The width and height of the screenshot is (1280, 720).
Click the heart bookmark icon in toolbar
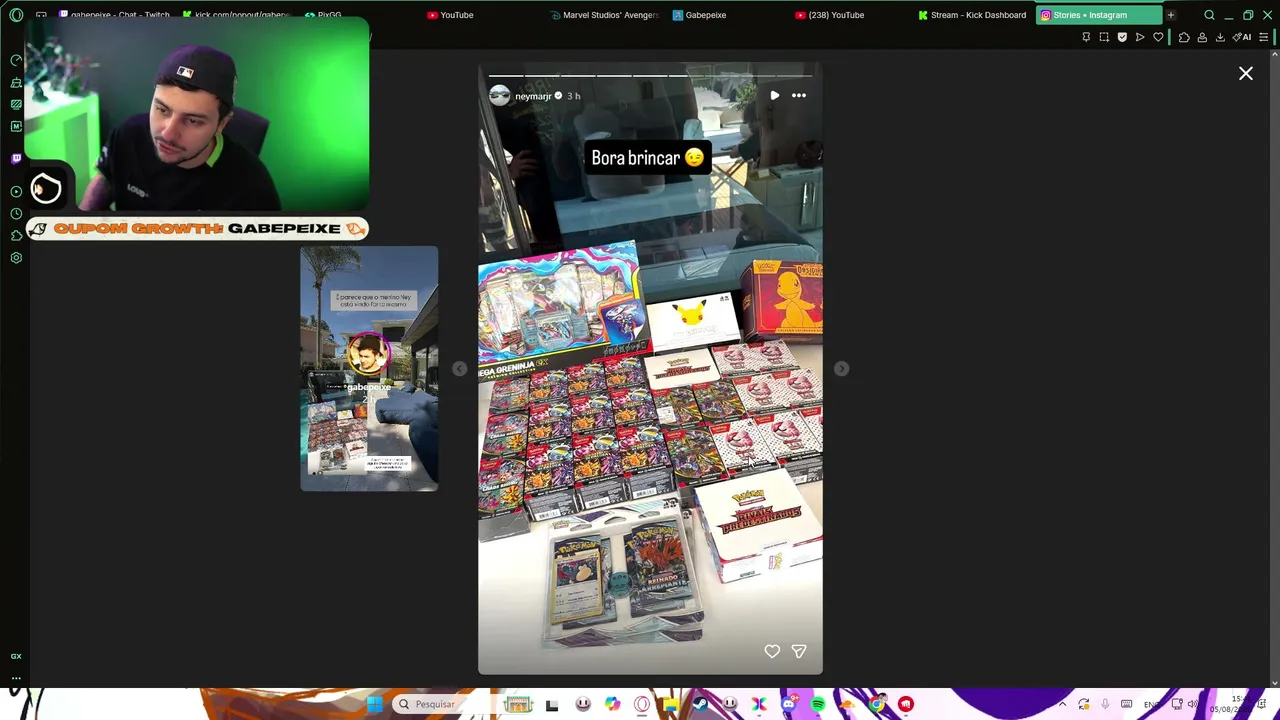pyautogui.click(x=1158, y=38)
